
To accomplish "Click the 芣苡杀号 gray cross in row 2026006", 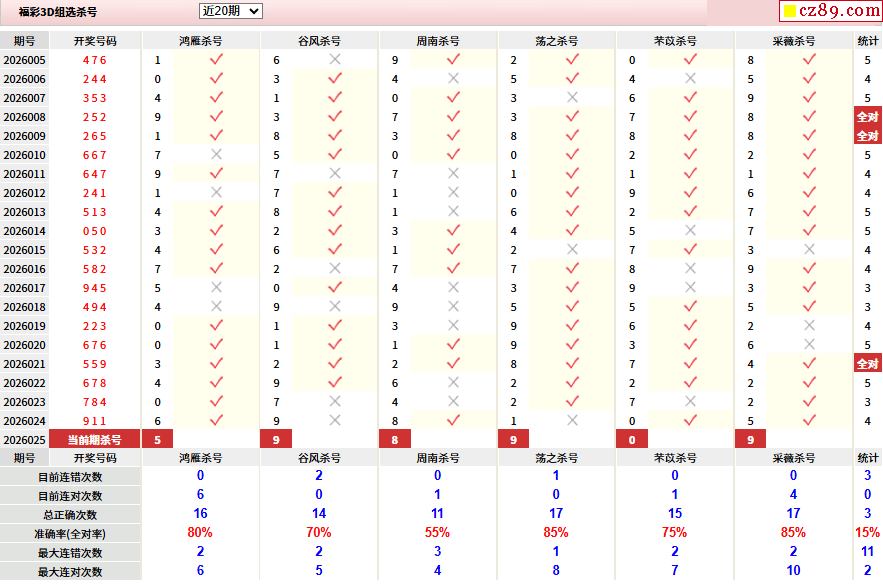I will (x=690, y=78).
